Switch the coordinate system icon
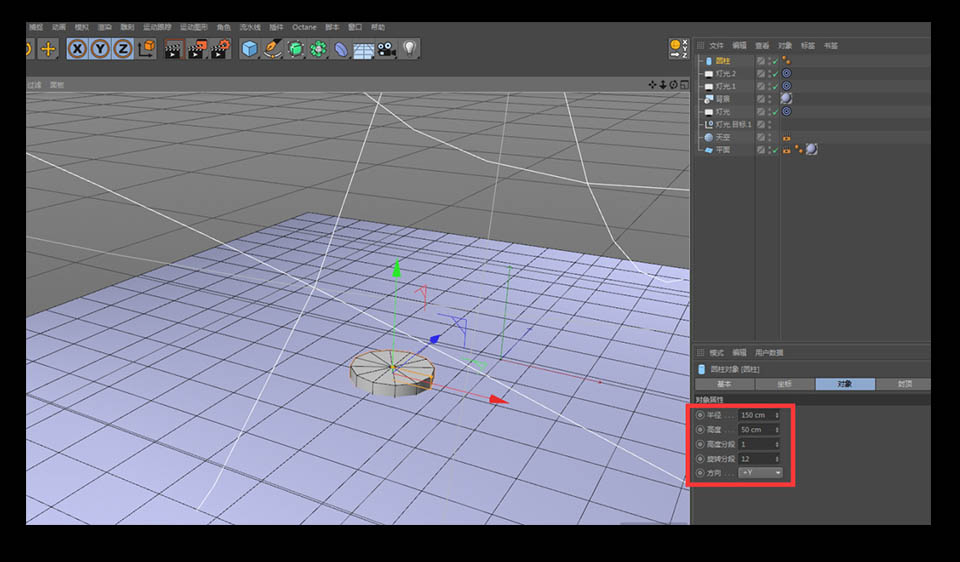The height and width of the screenshot is (562, 960). point(146,48)
